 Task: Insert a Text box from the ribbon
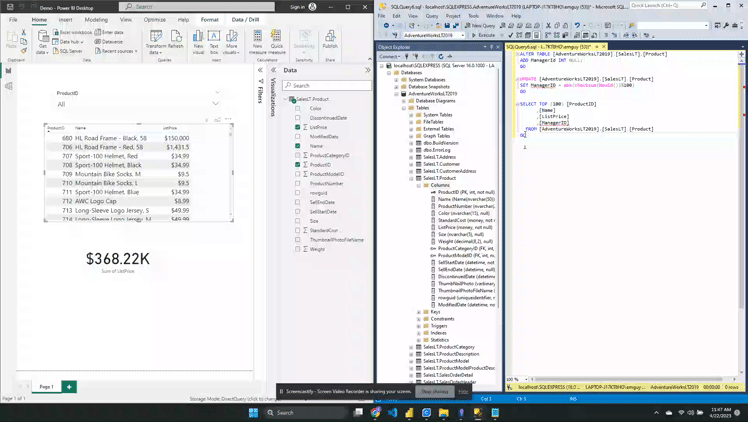point(214,39)
